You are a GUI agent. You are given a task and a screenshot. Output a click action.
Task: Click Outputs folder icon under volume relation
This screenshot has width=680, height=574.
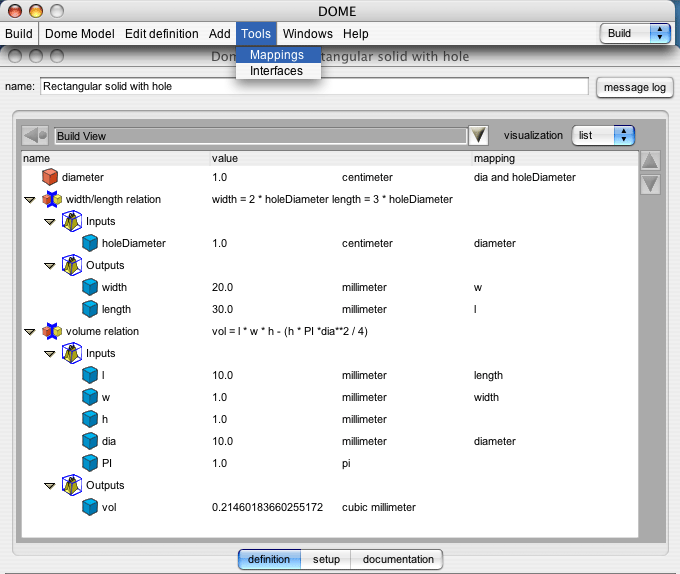point(72,485)
